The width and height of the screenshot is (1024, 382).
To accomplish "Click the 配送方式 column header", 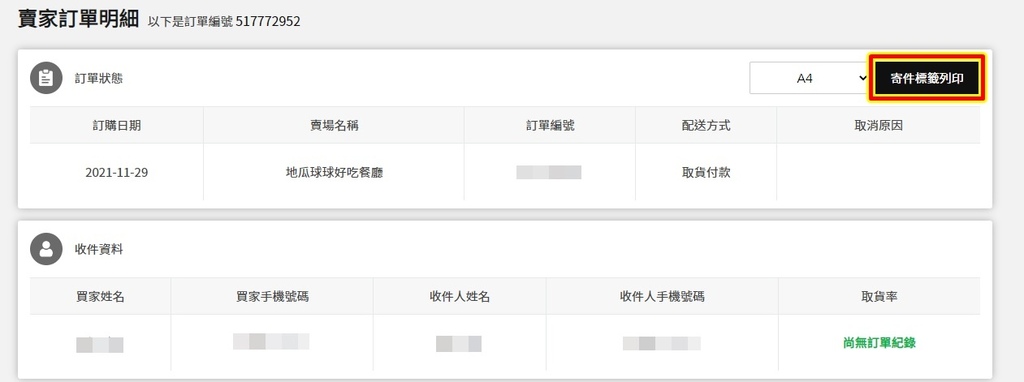I will [x=706, y=125].
